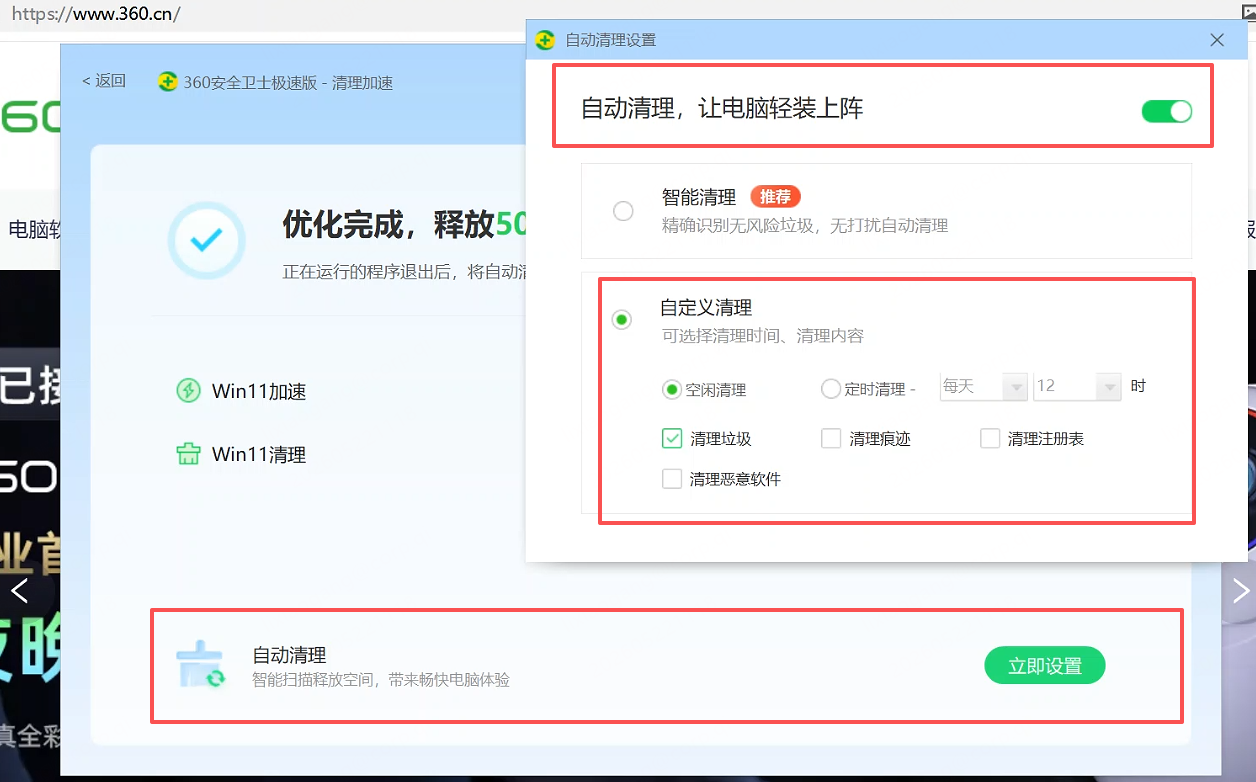Click the Win11清理 basket icon

[x=188, y=455]
